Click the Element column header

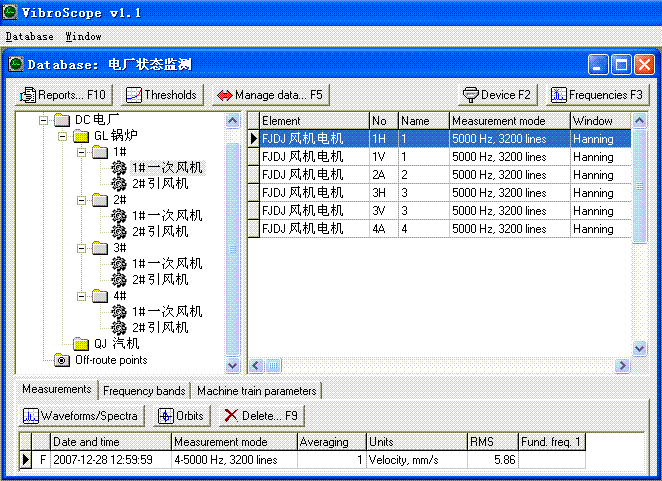click(314, 121)
